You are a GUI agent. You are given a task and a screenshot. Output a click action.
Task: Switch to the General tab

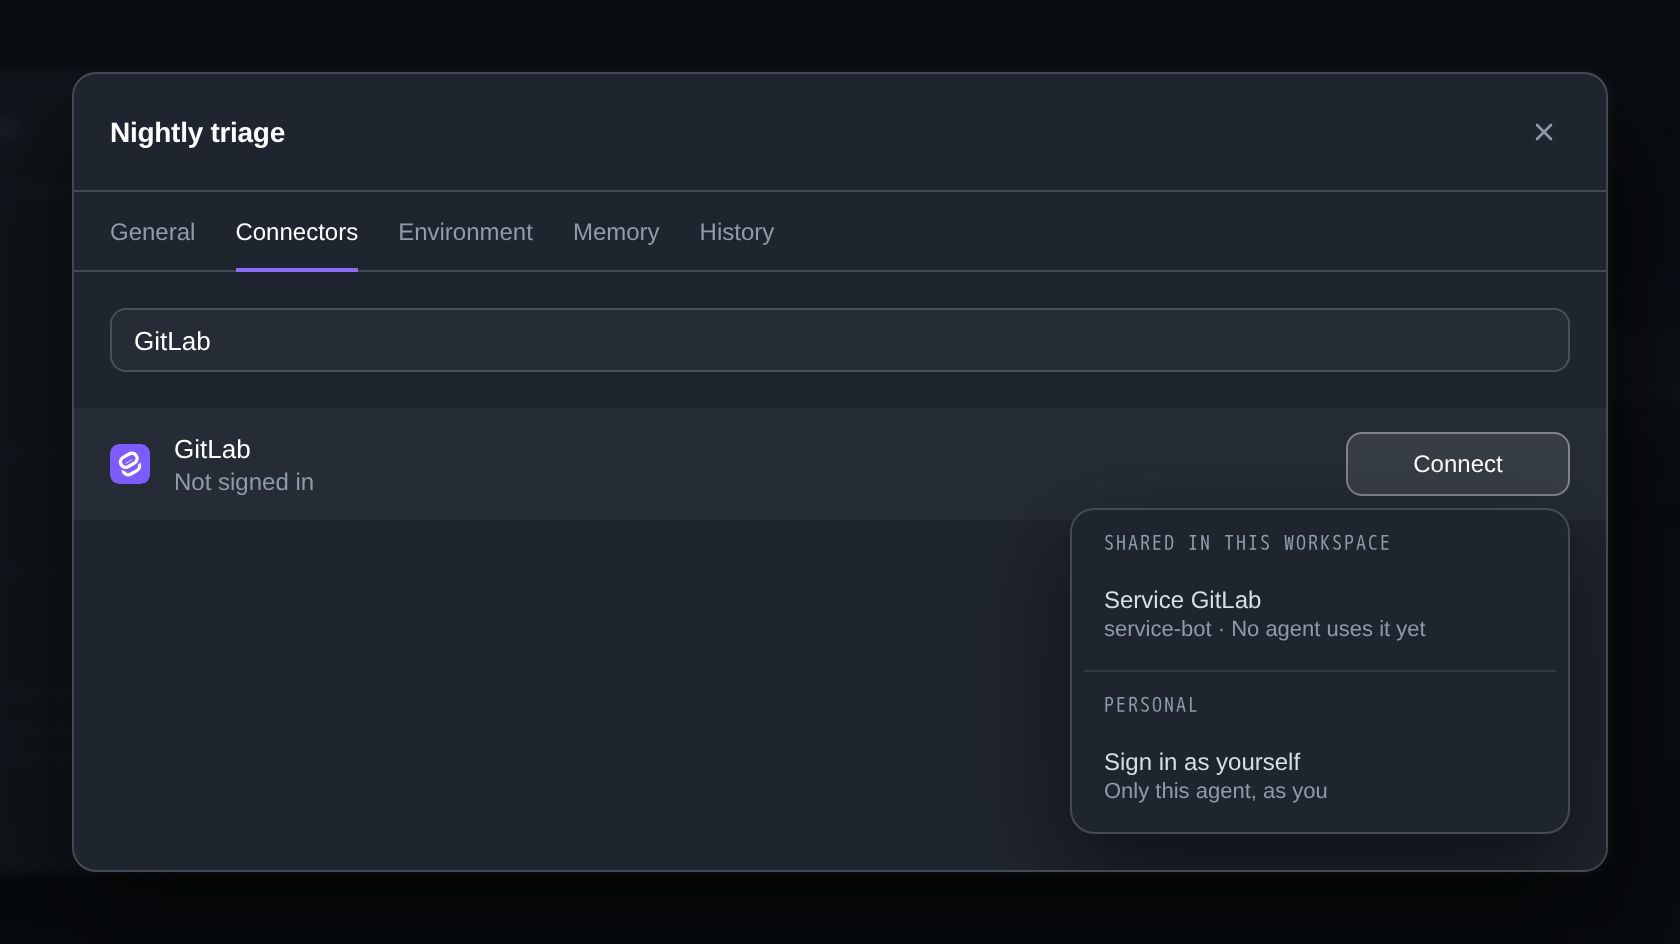(152, 232)
